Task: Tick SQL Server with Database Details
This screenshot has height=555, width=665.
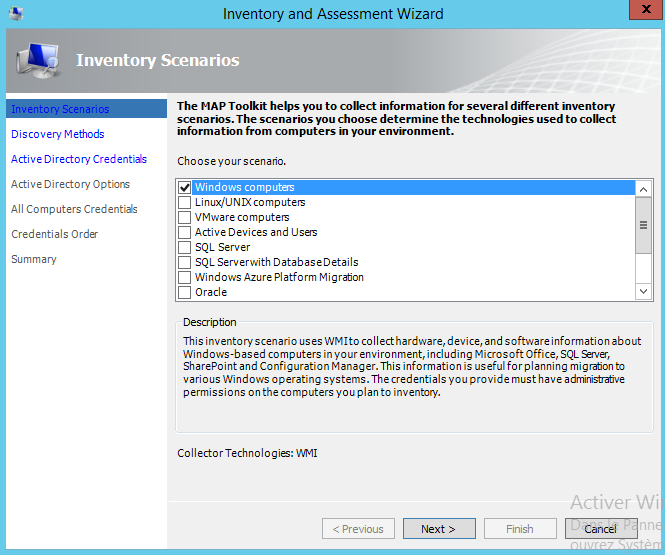Action: (x=184, y=262)
